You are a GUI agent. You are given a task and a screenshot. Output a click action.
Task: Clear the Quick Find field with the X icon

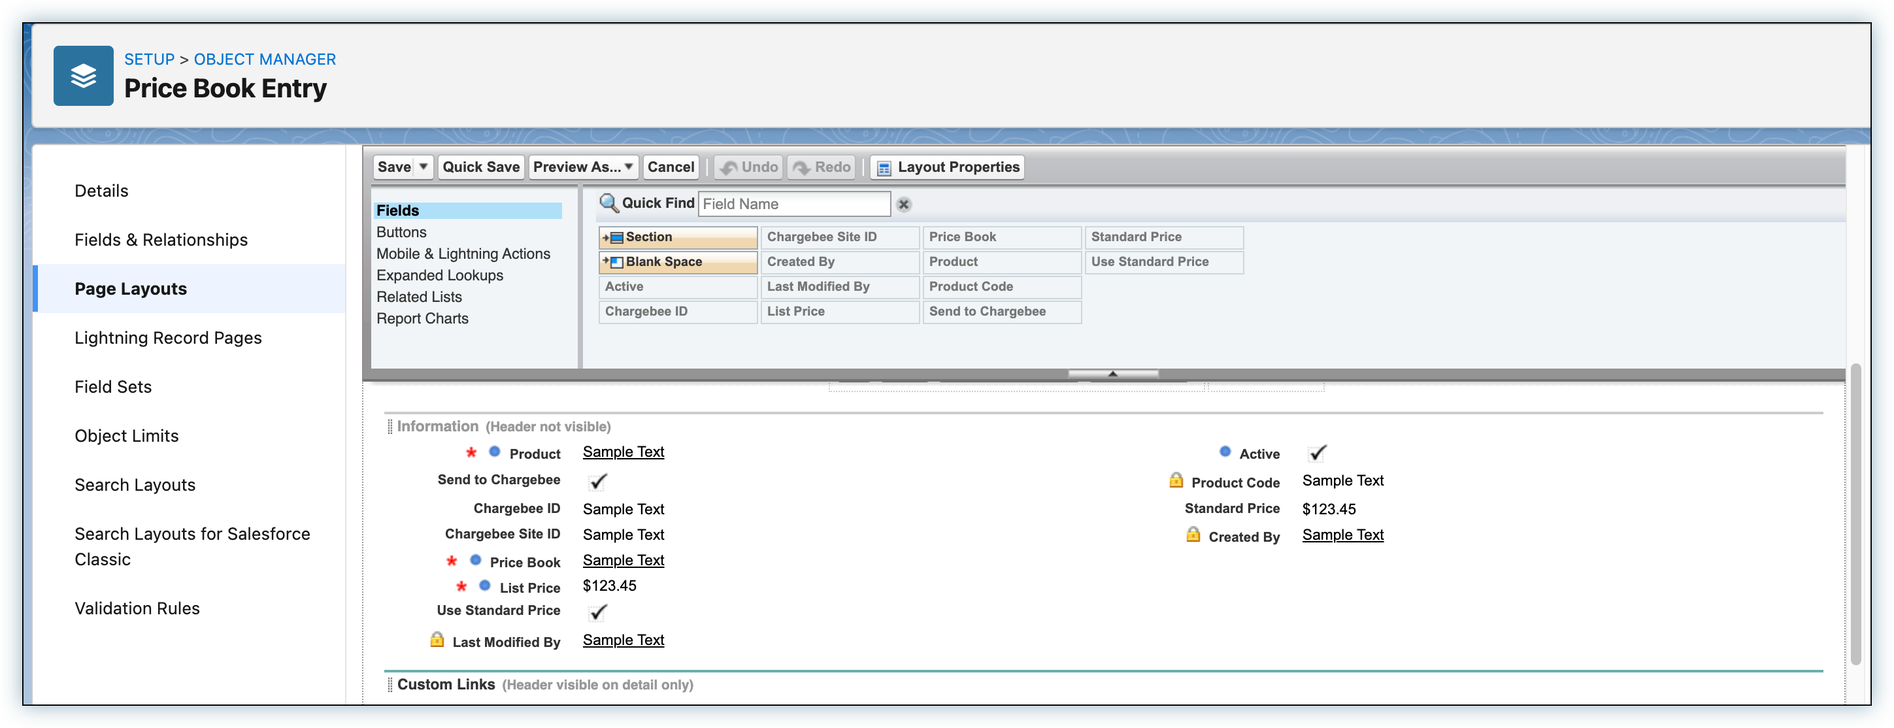click(903, 205)
